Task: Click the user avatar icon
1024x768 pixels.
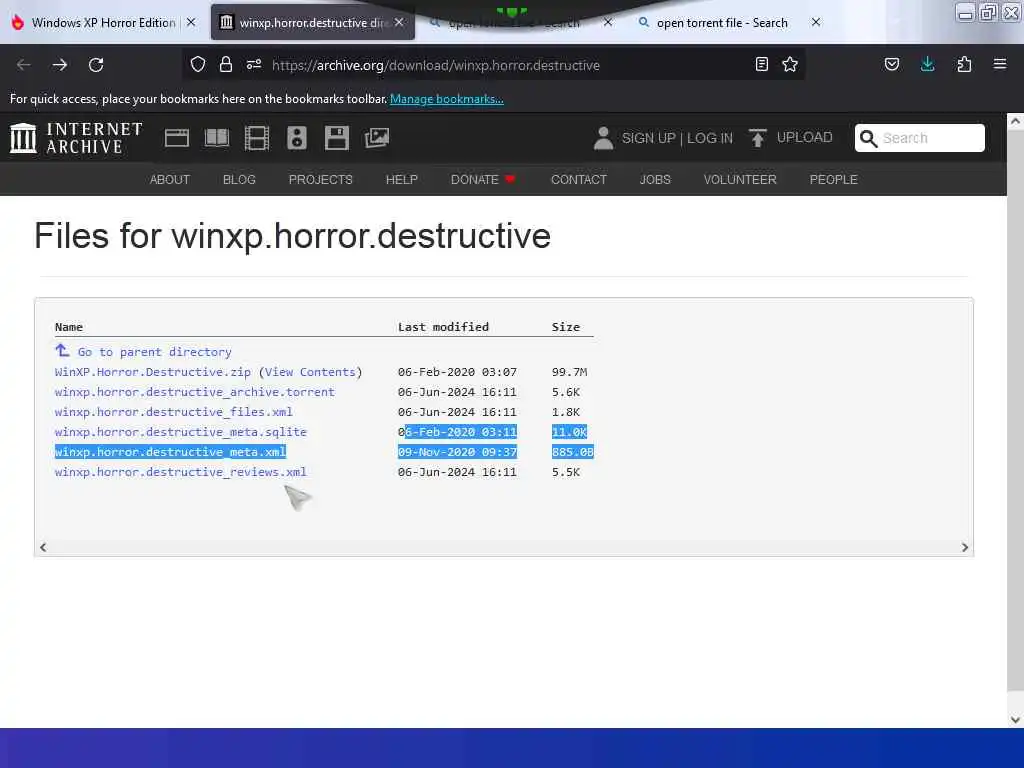Action: pyautogui.click(x=603, y=138)
